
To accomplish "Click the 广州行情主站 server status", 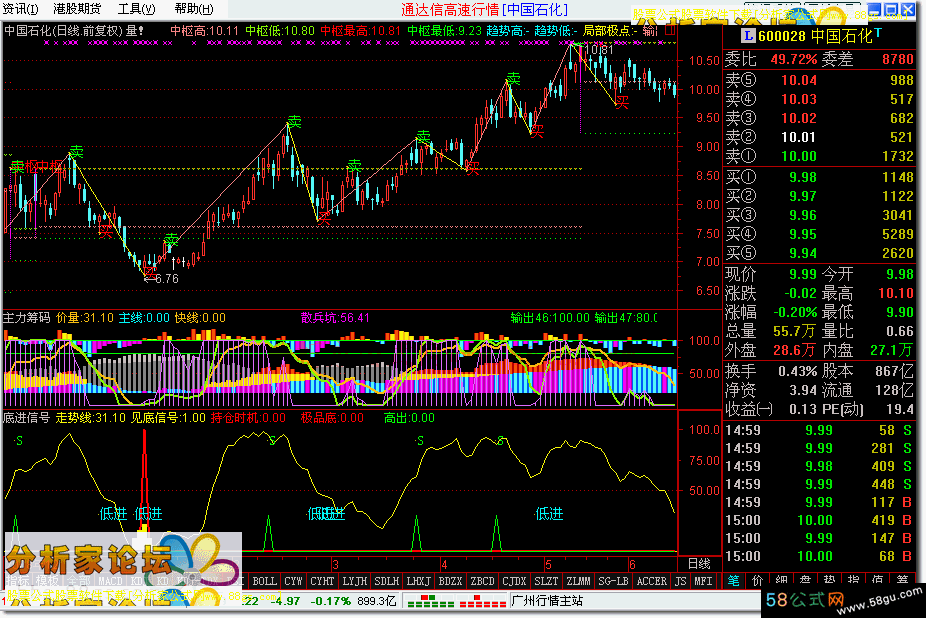I will [x=547, y=601].
